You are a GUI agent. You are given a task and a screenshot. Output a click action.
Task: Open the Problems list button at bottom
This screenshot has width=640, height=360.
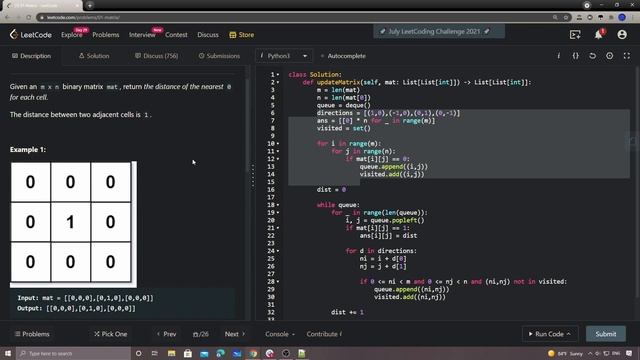click(x=32, y=334)
